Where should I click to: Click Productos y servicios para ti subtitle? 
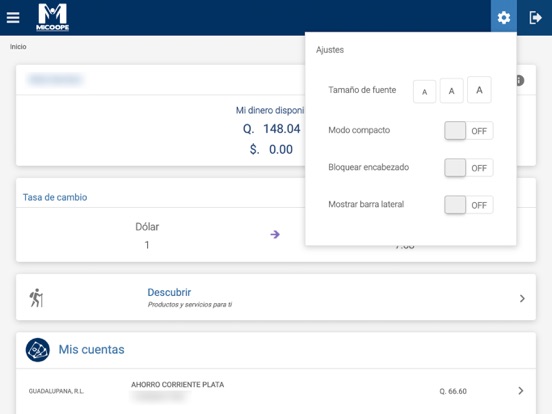tap(190, 305)
